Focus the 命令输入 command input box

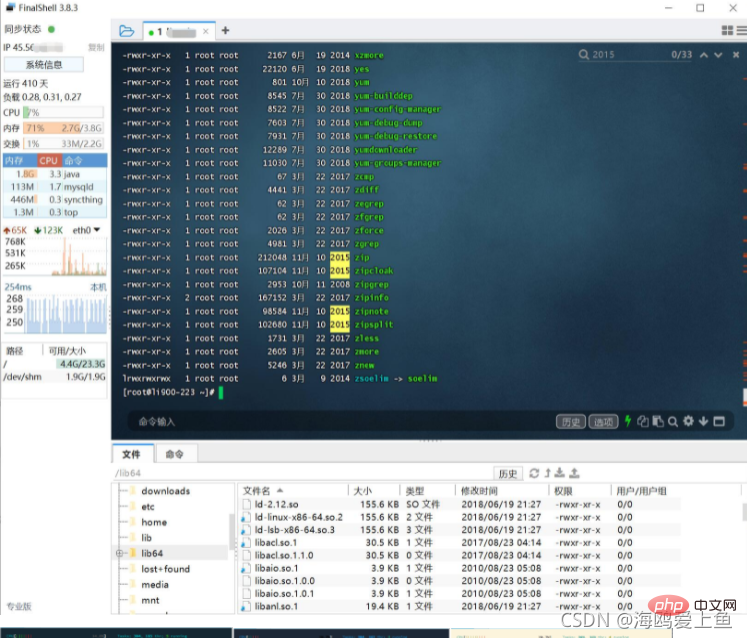pyautogui.click(x=343, y=422)
